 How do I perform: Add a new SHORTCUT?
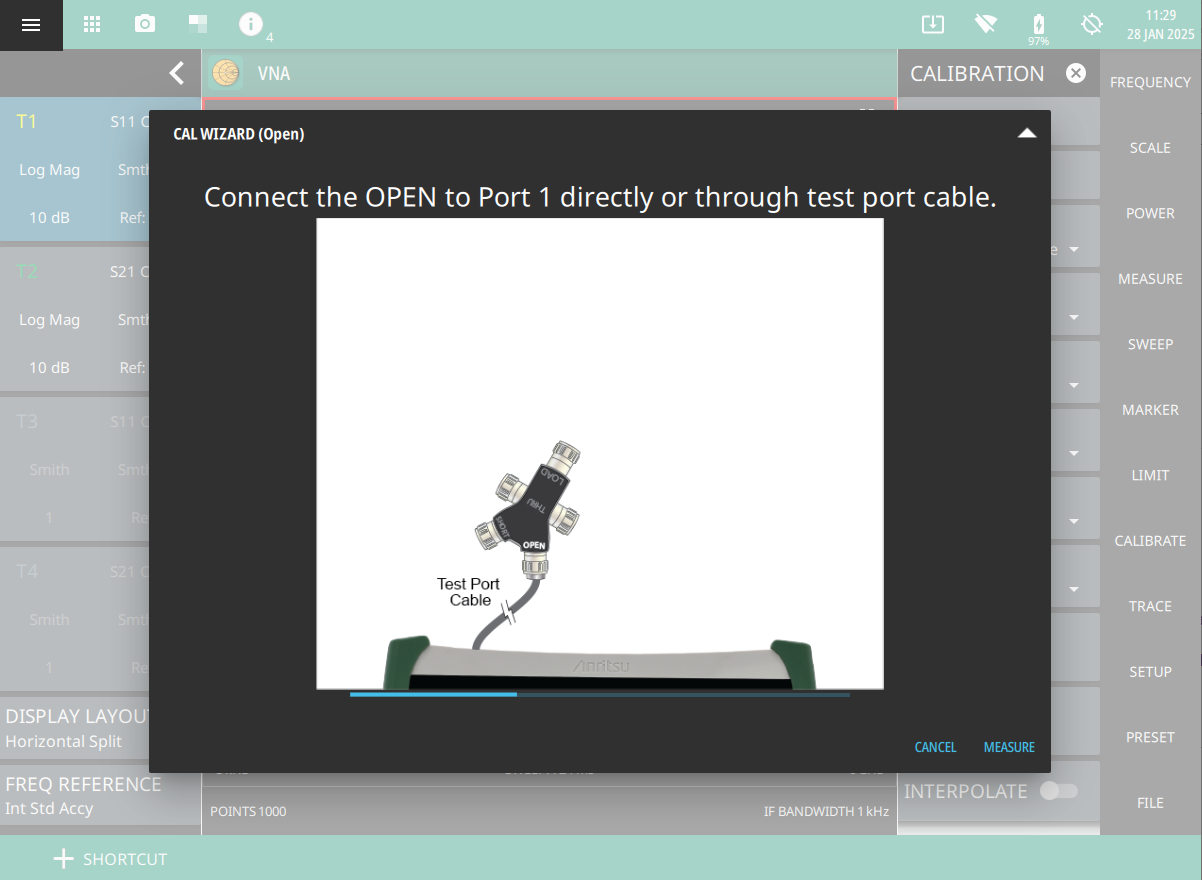pos(110,859)
